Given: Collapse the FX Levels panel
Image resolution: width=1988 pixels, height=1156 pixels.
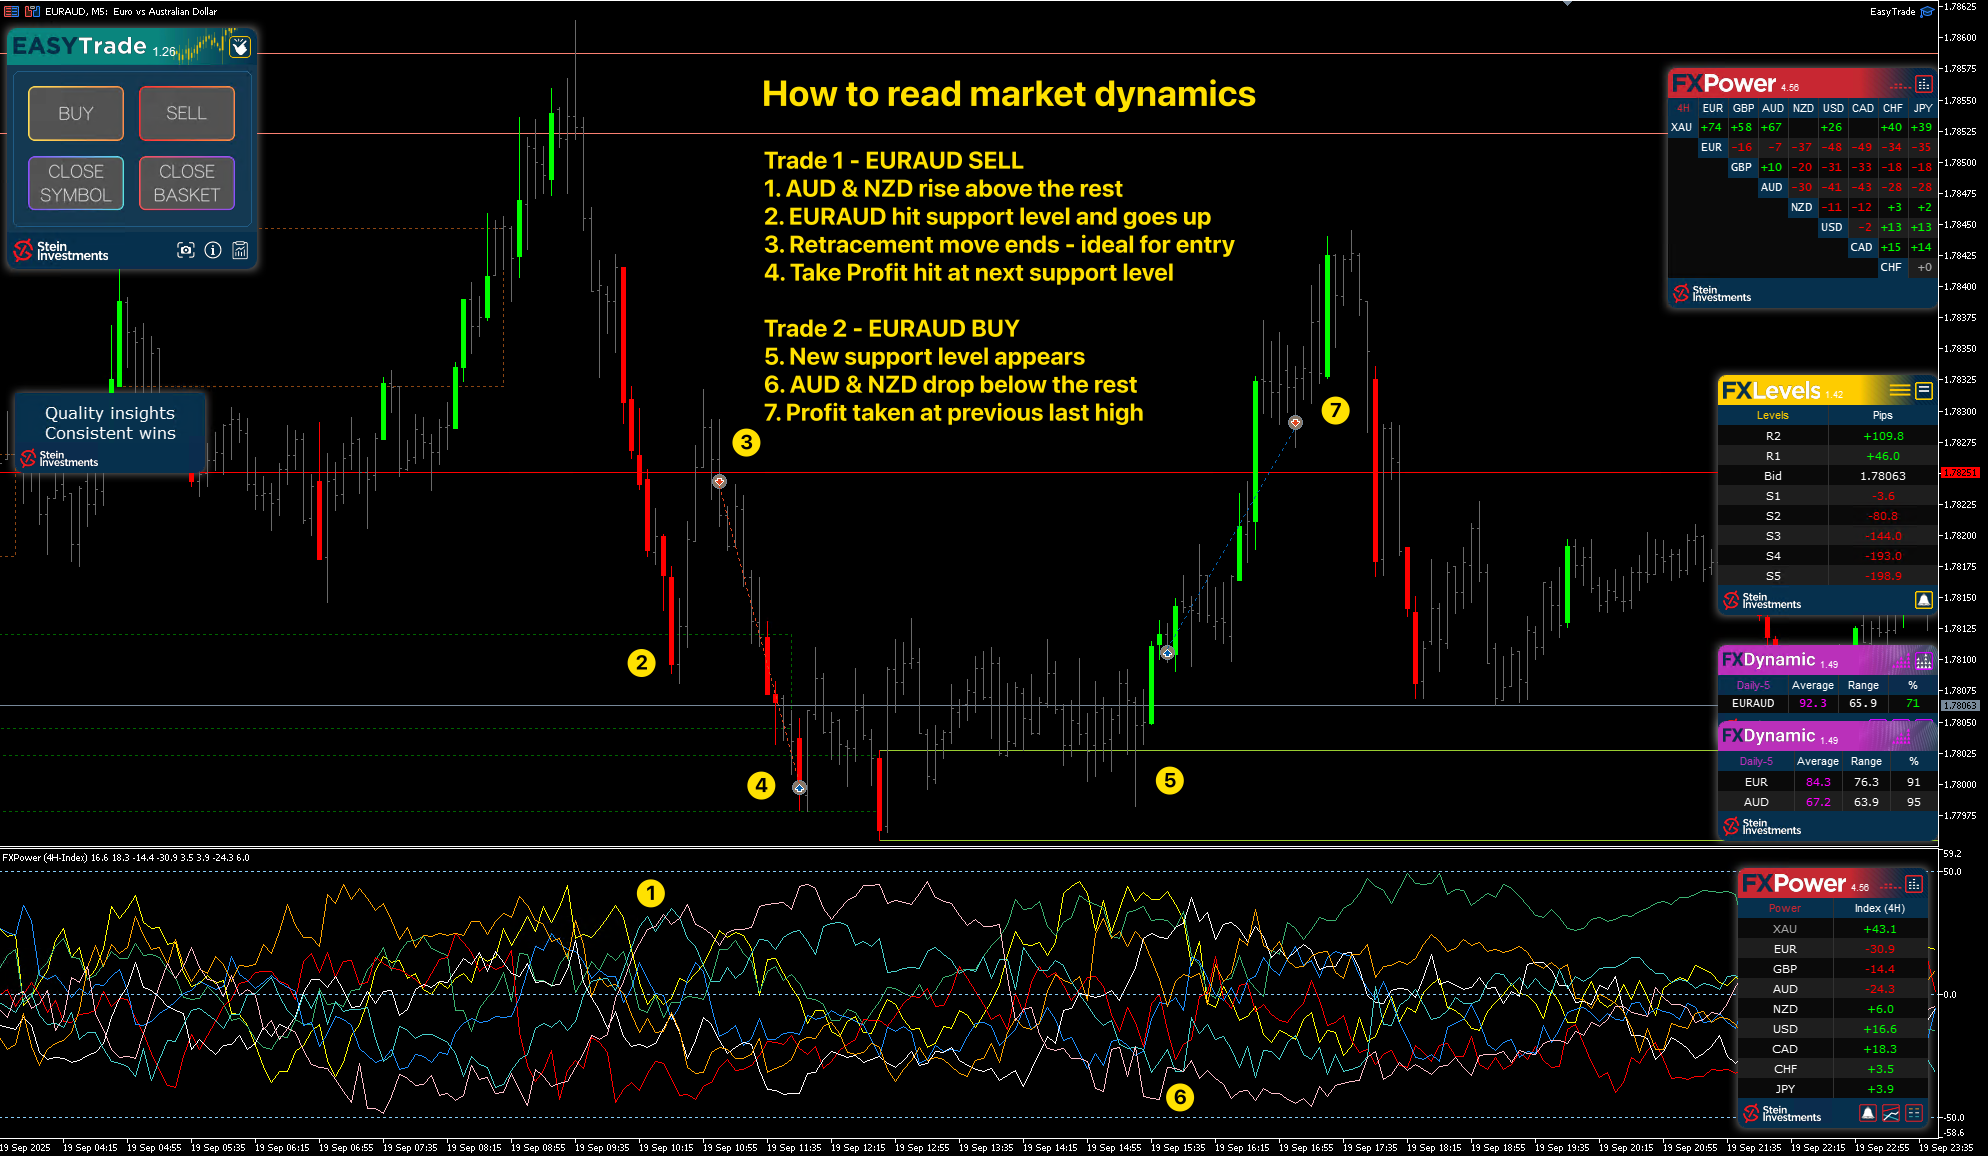Looking at the screenshot, I should (x=1923, y=390).
